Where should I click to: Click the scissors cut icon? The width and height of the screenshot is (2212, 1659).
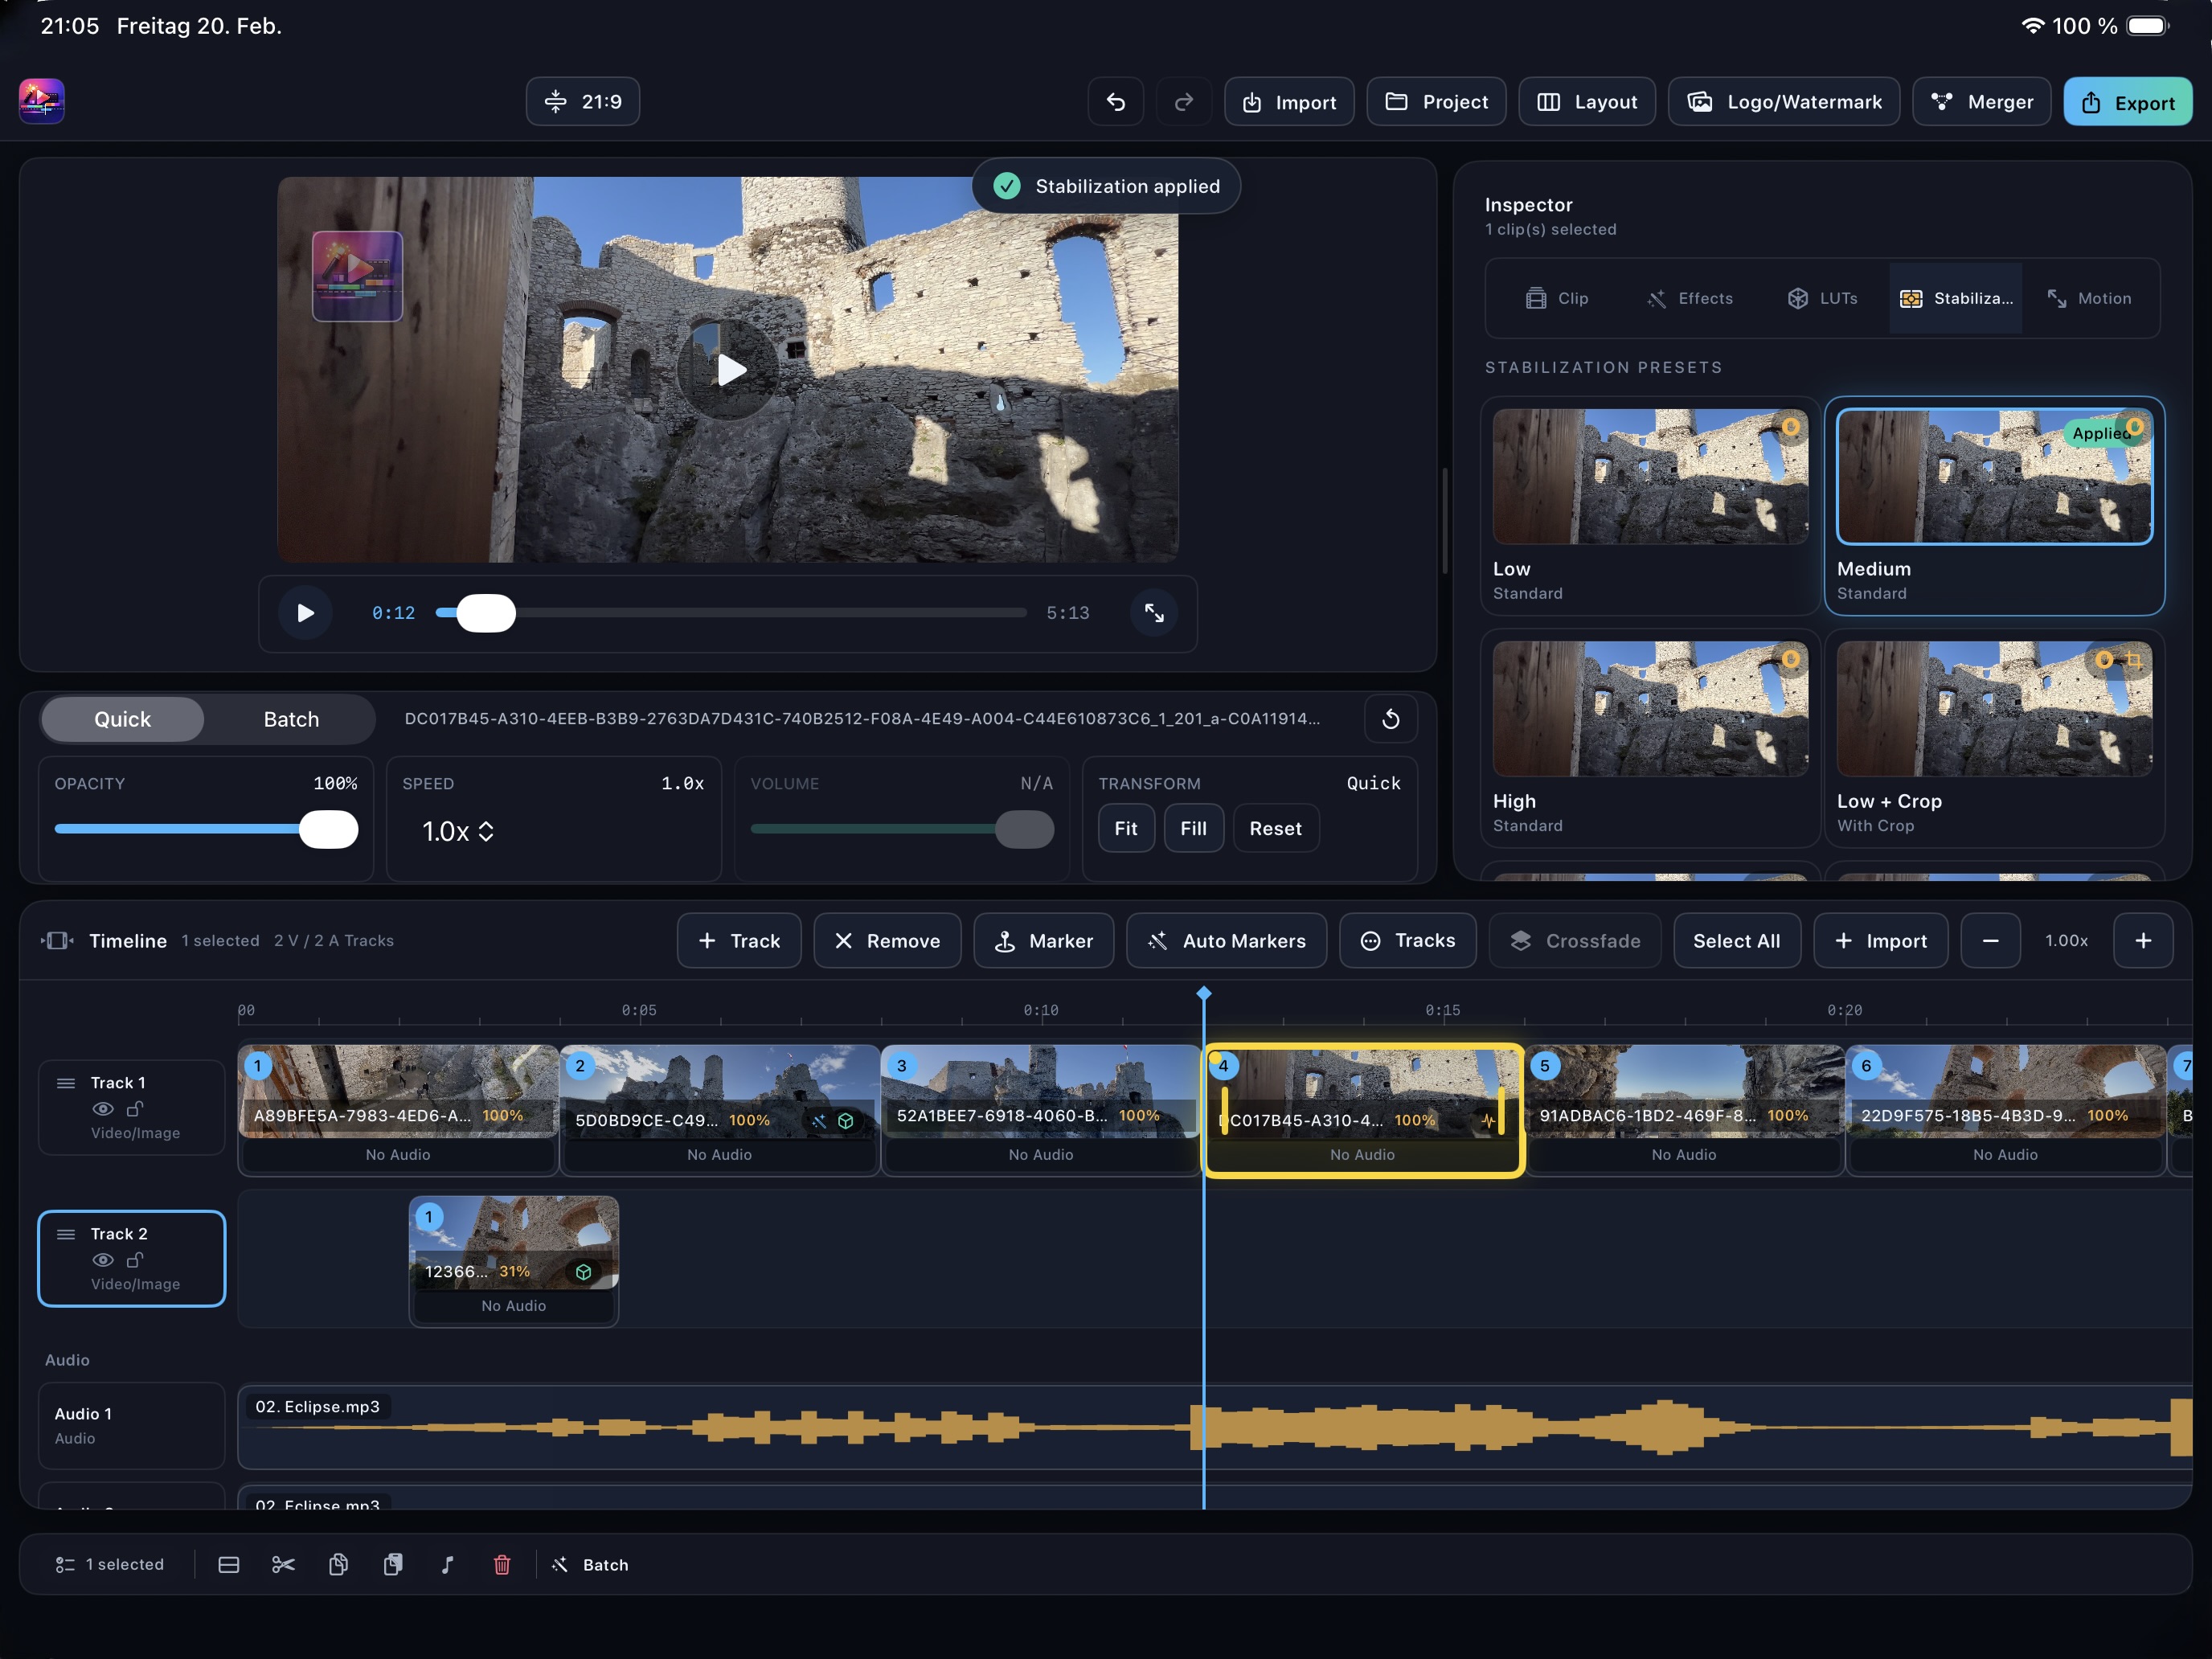[283, 1564]
